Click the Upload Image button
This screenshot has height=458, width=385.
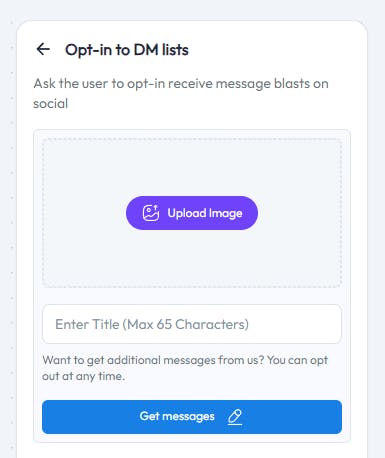pyautogui.click(x=192, y=213)
